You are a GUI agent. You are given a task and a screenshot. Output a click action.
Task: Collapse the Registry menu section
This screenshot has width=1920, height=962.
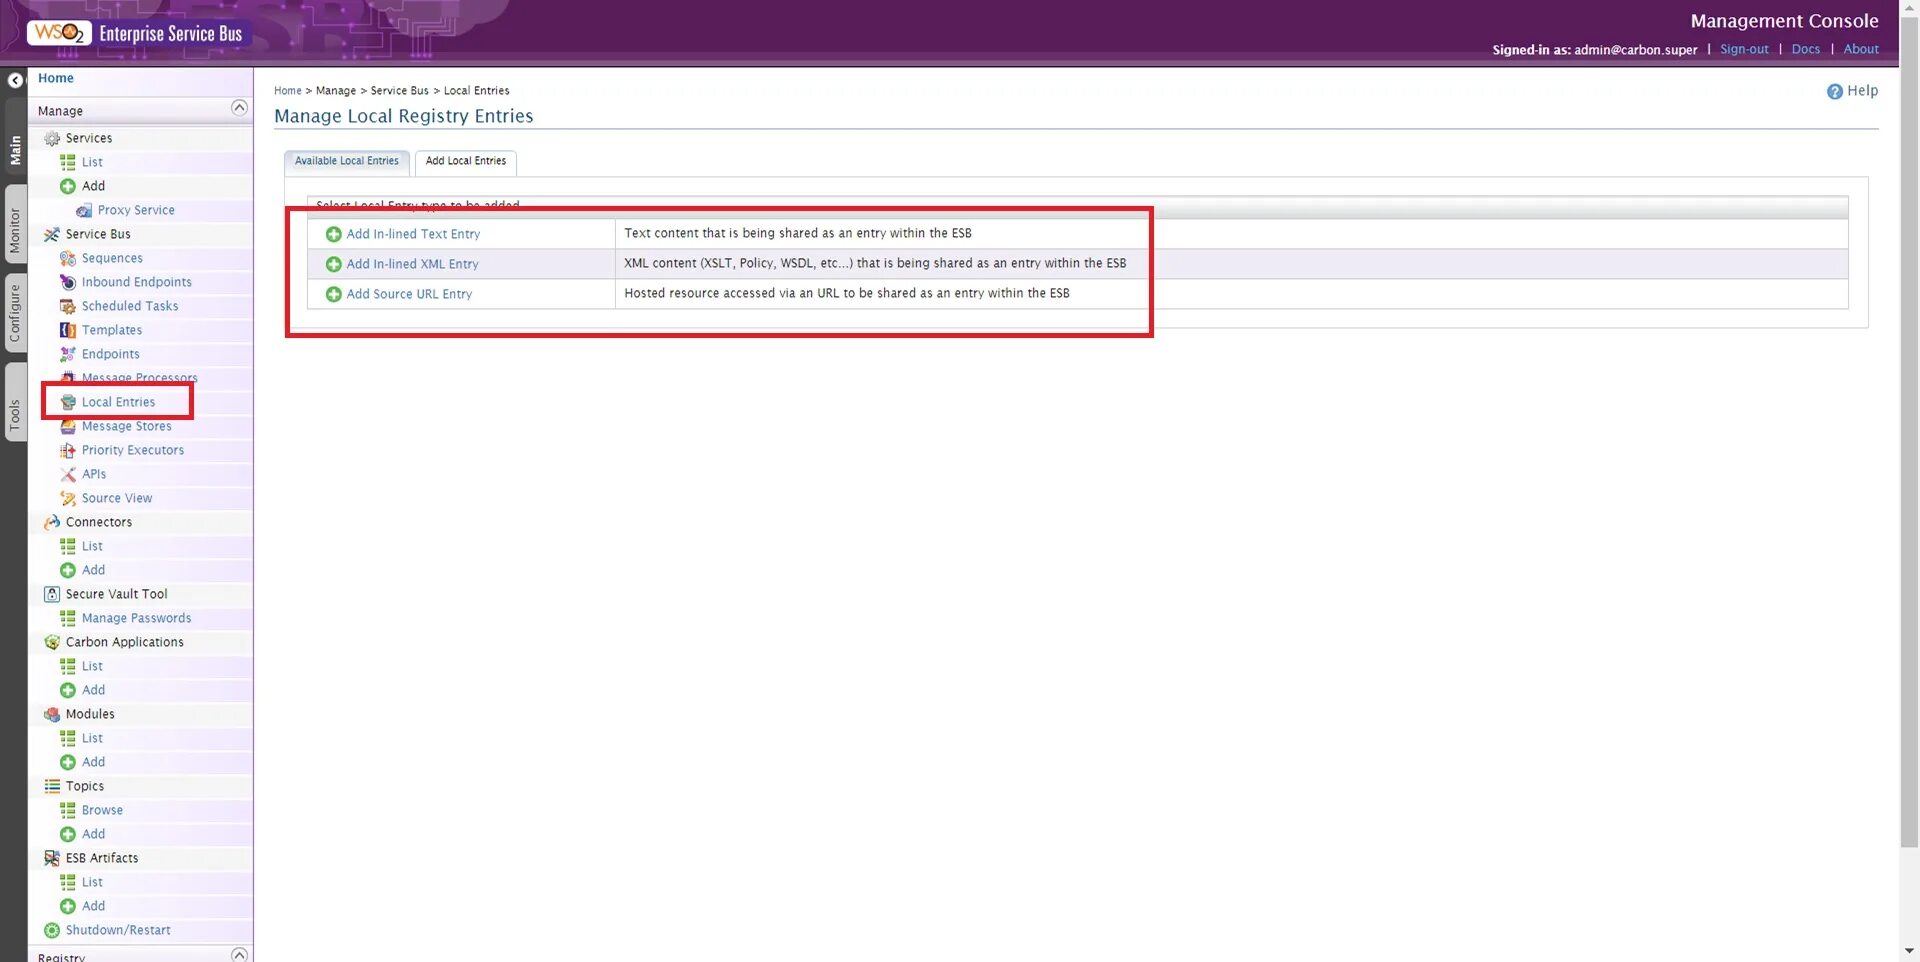pos(239,954)
